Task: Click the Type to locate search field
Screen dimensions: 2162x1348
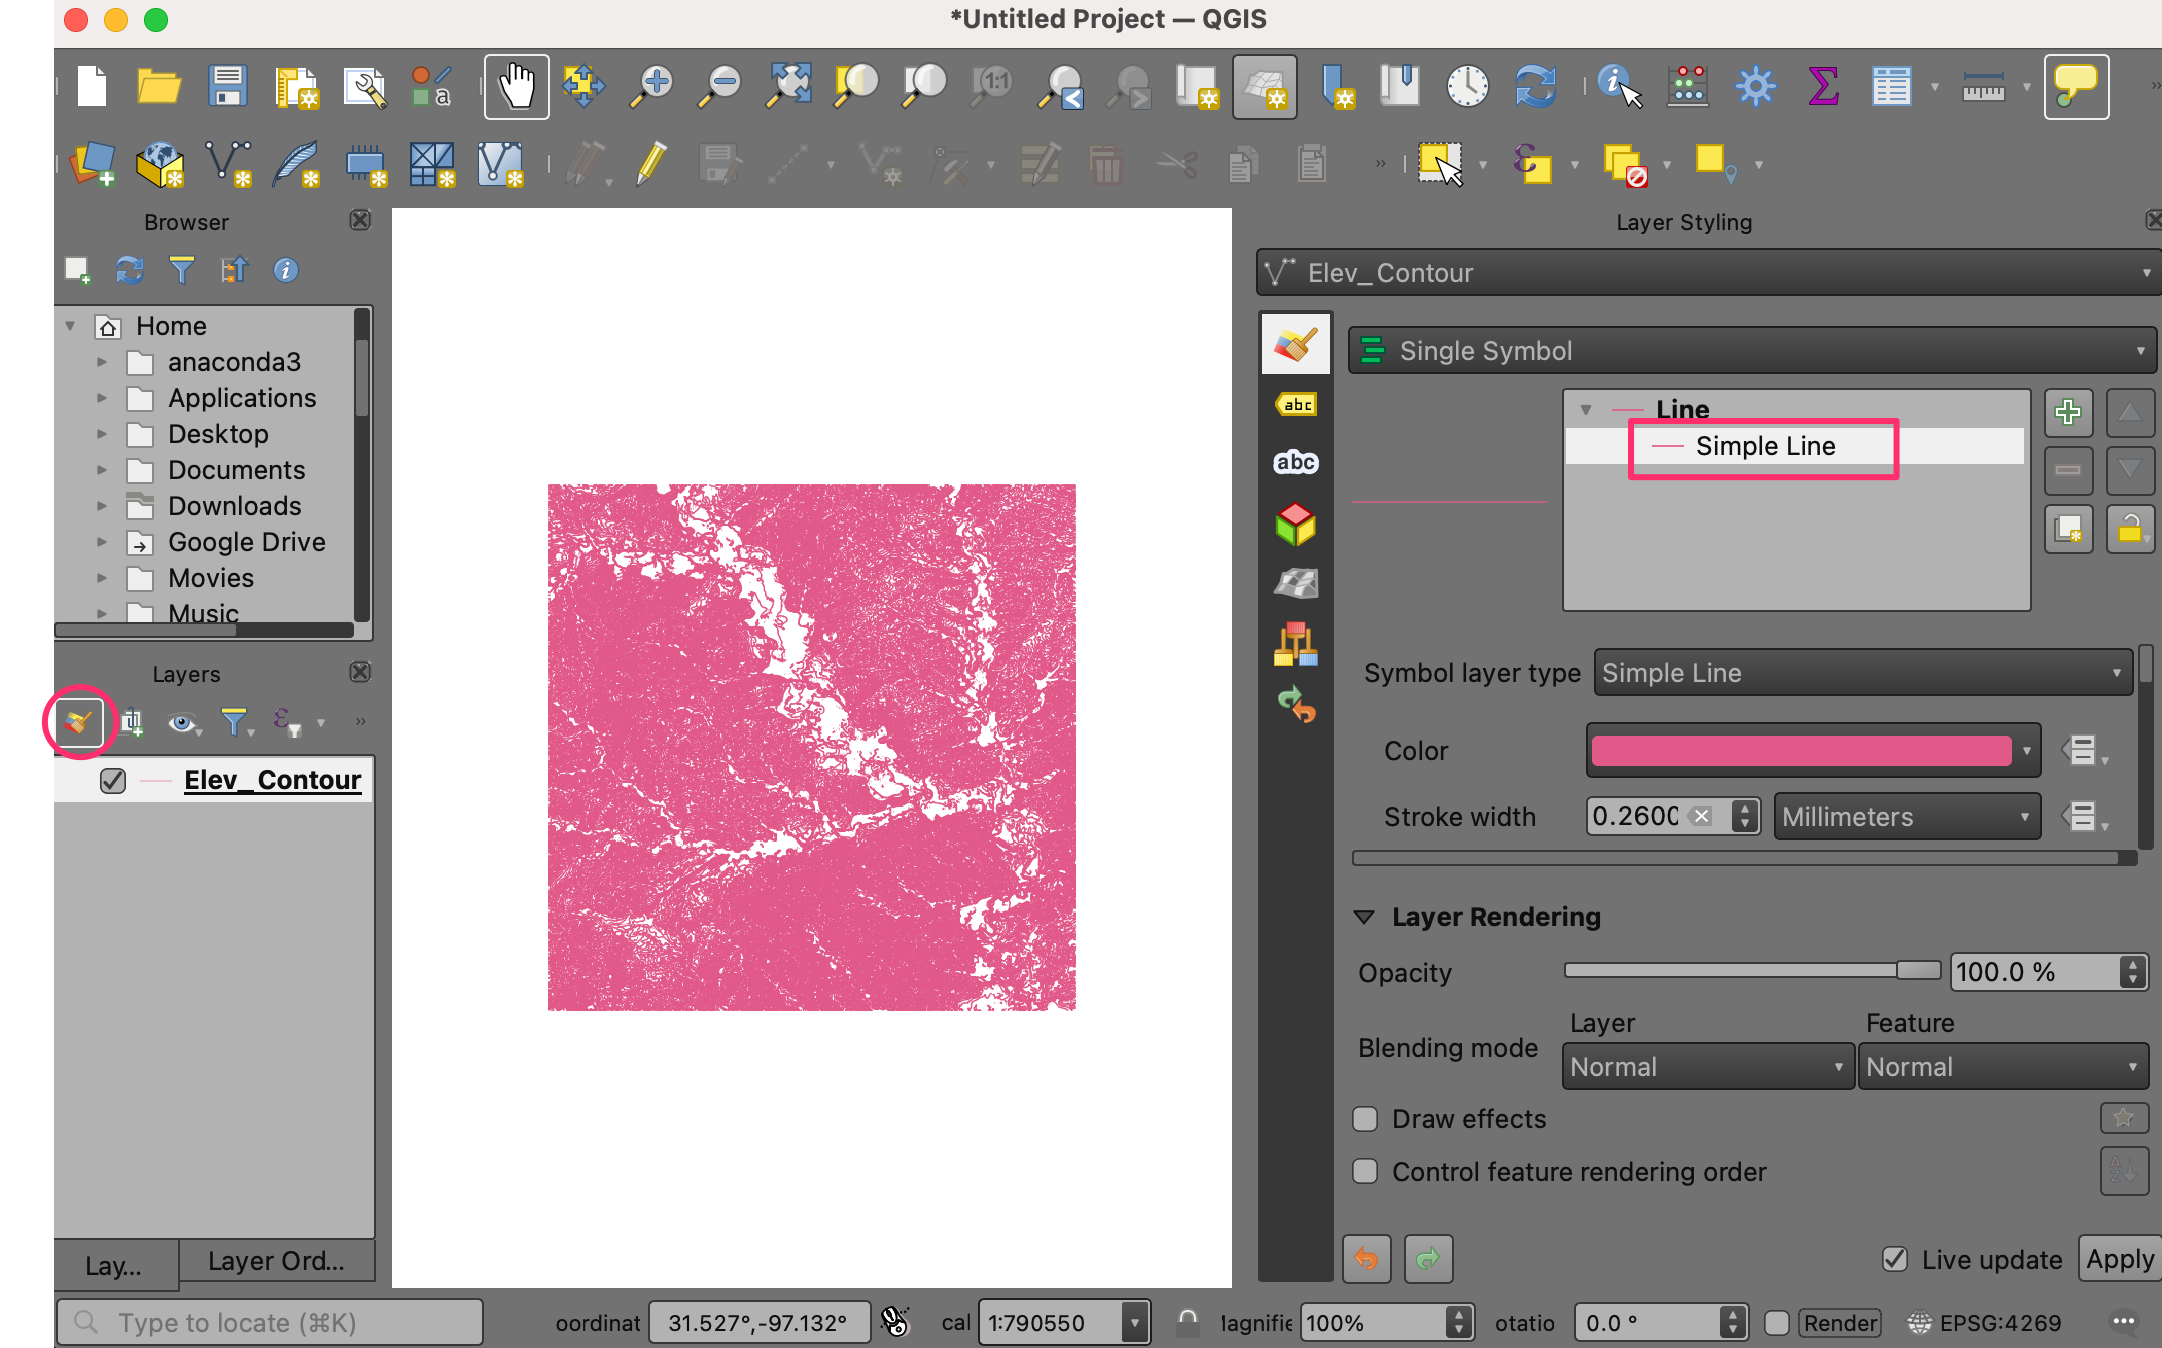Action: tap(270, 1323)
